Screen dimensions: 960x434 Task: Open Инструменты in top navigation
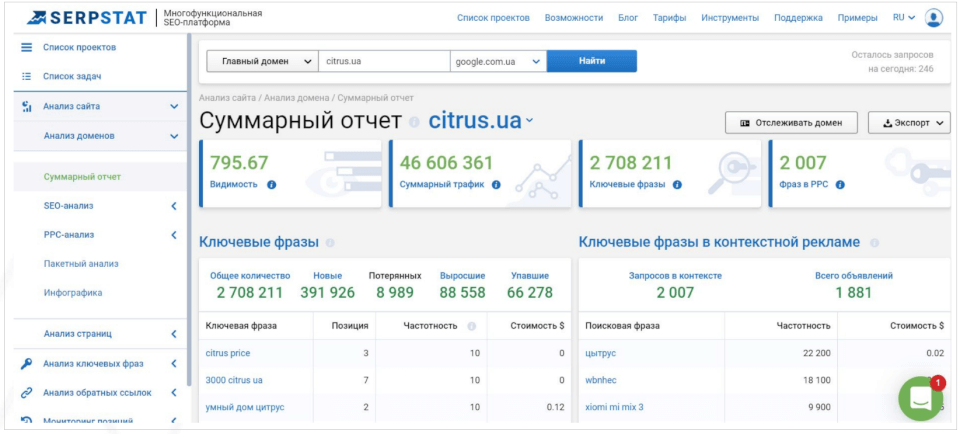click(x=730, y=18)
